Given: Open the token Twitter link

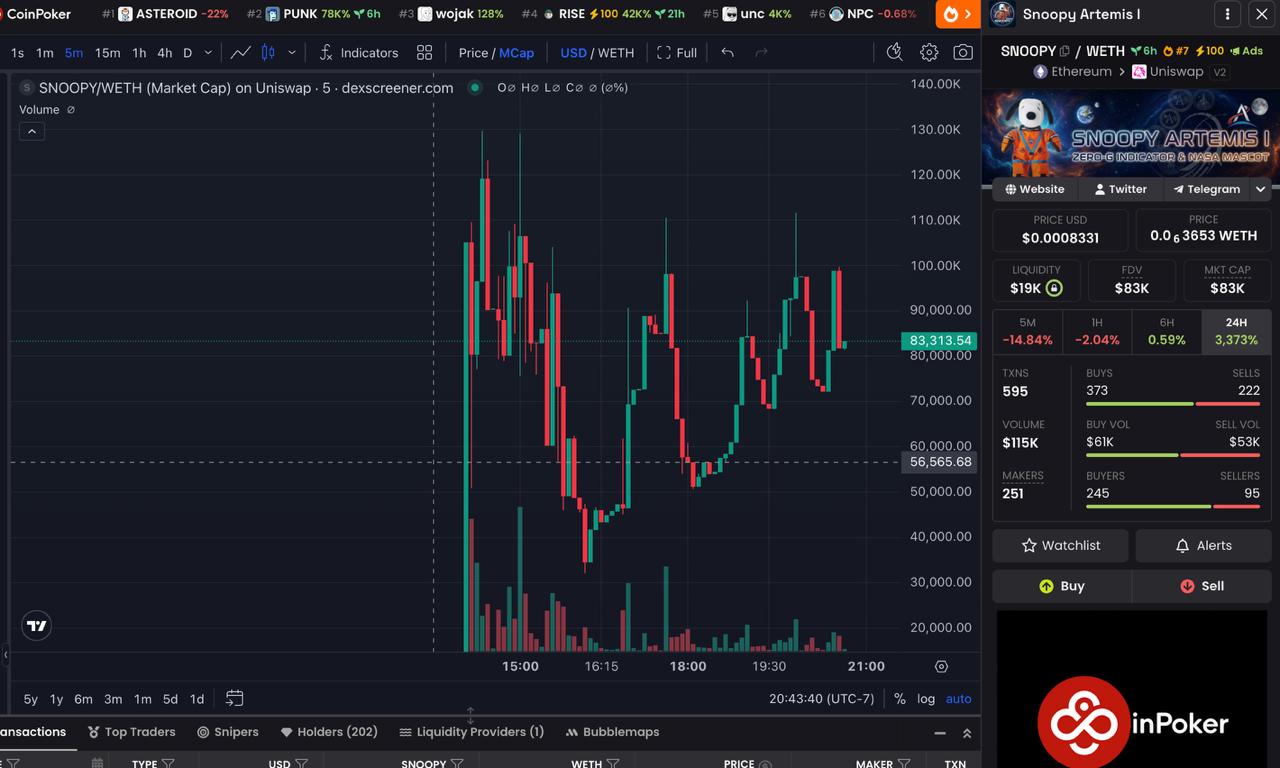Looking at the screenshot, I should click(x=1120, y=189).
